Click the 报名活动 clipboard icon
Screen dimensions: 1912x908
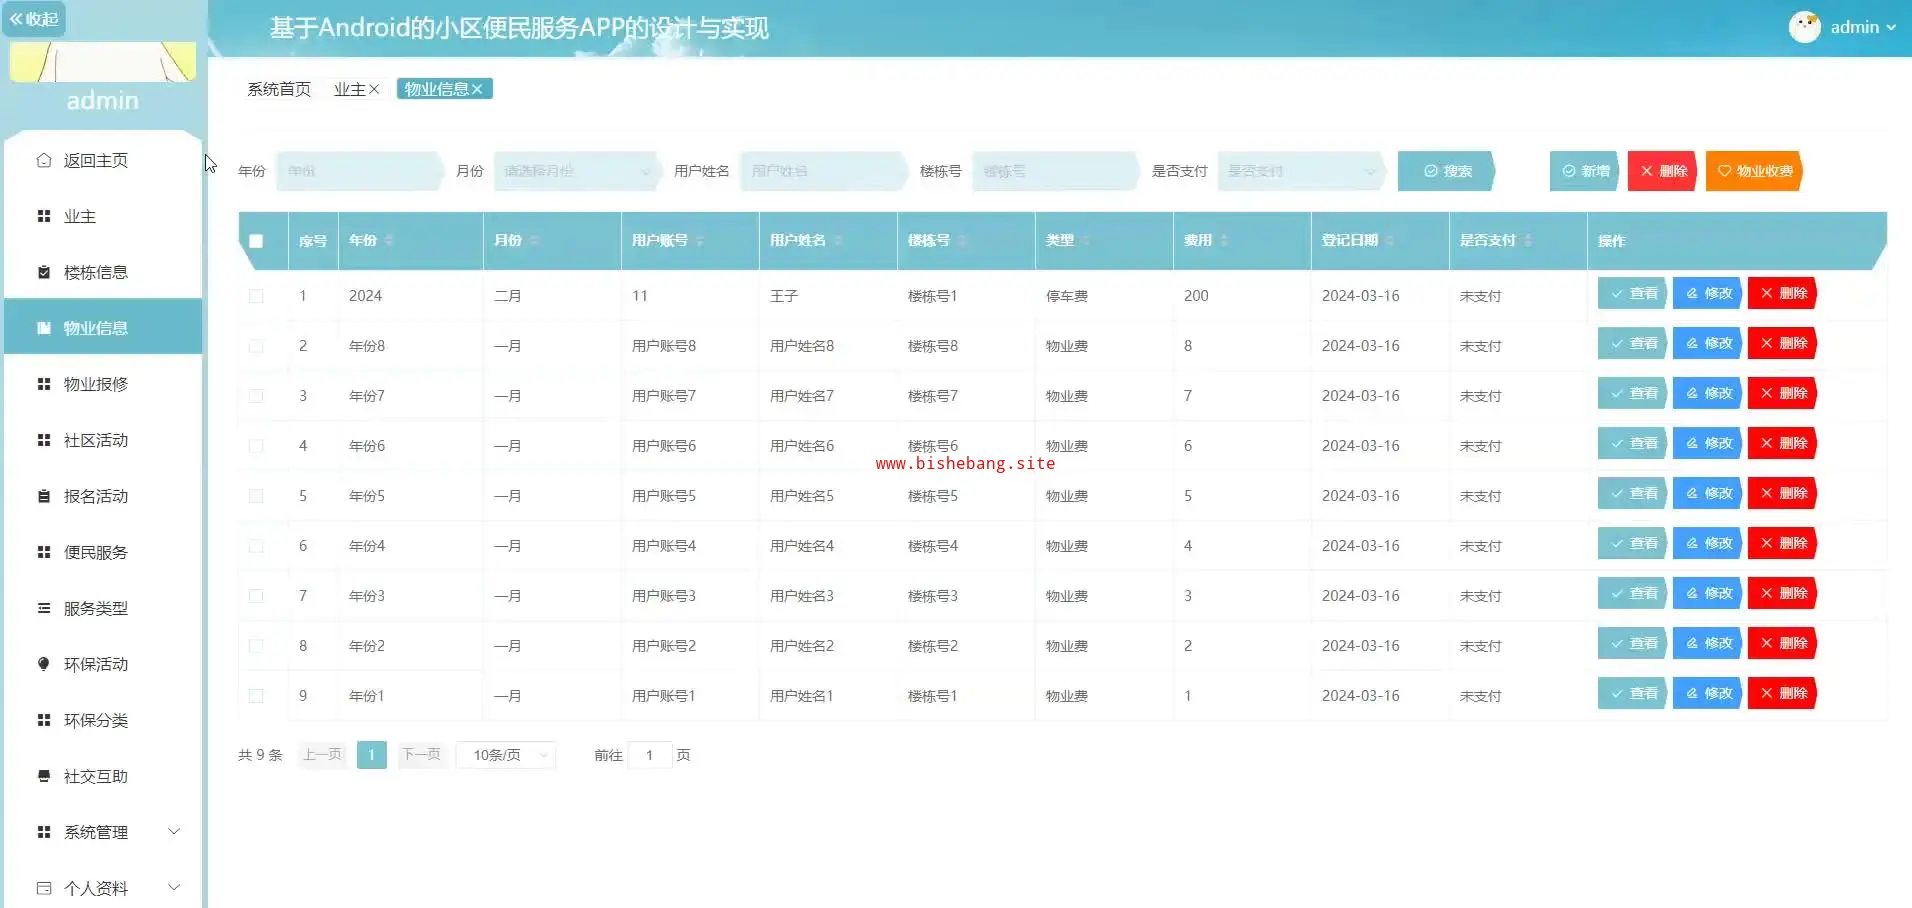44,496
